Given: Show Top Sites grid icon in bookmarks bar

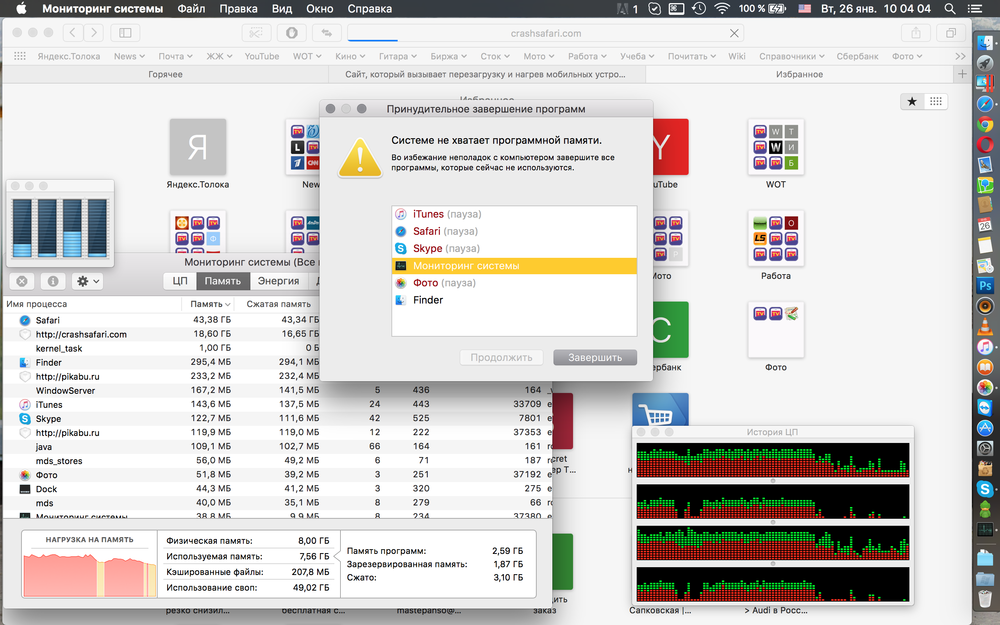Looking at the screenshot, I should tap(20, 56).
